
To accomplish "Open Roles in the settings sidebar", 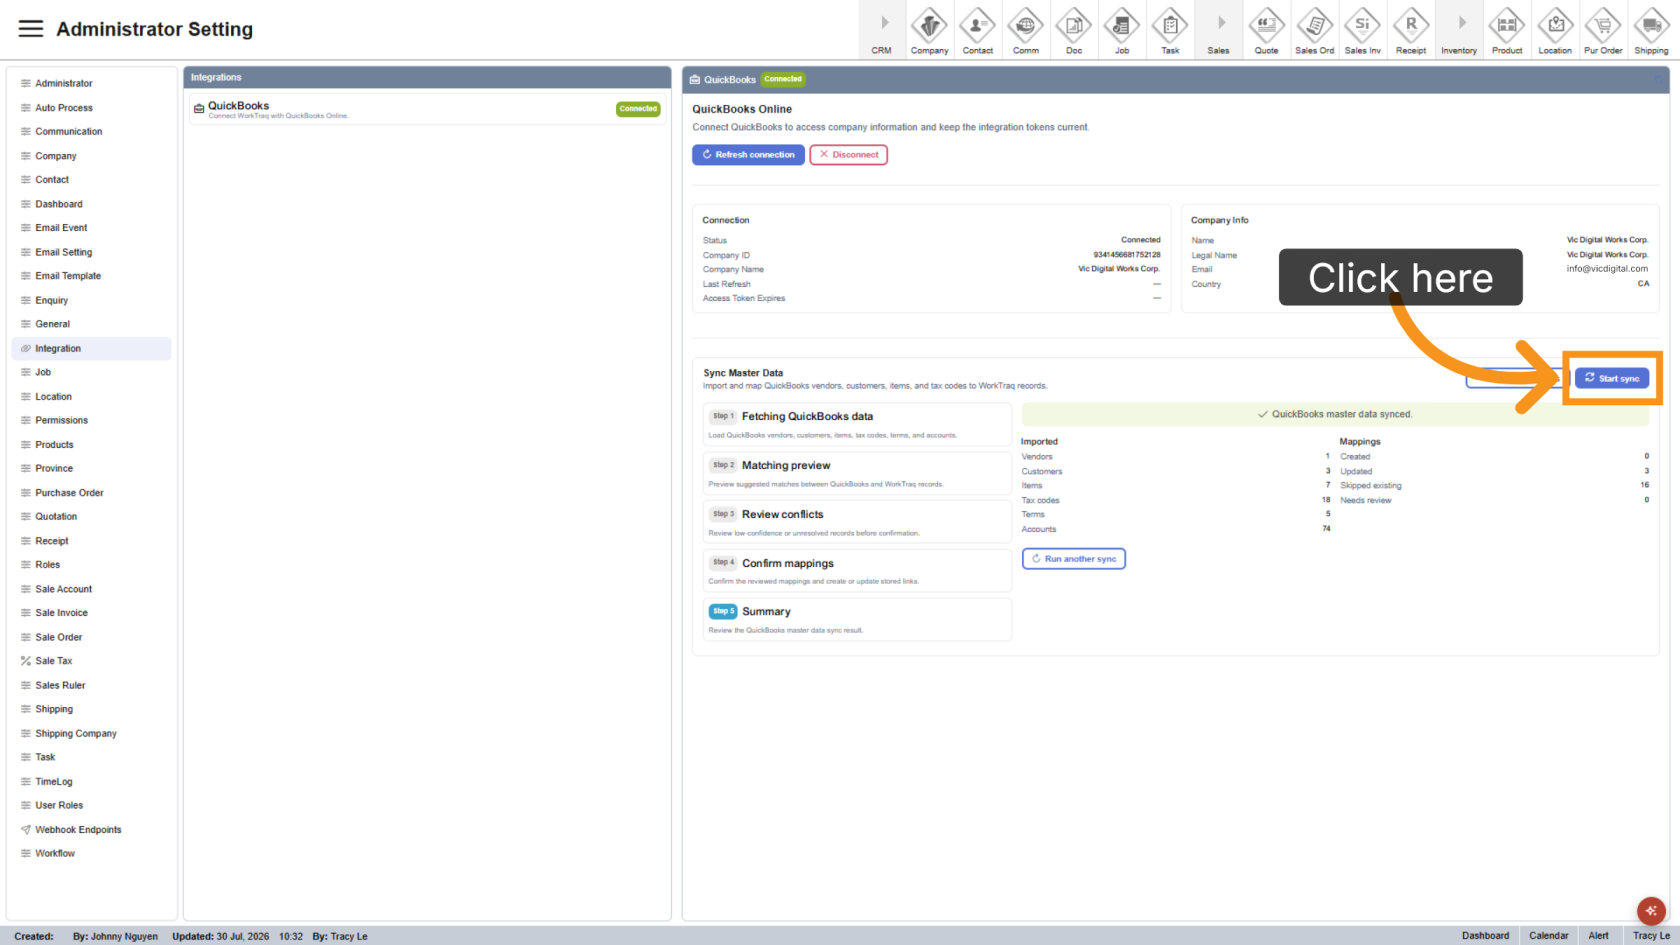I will 91,565.
